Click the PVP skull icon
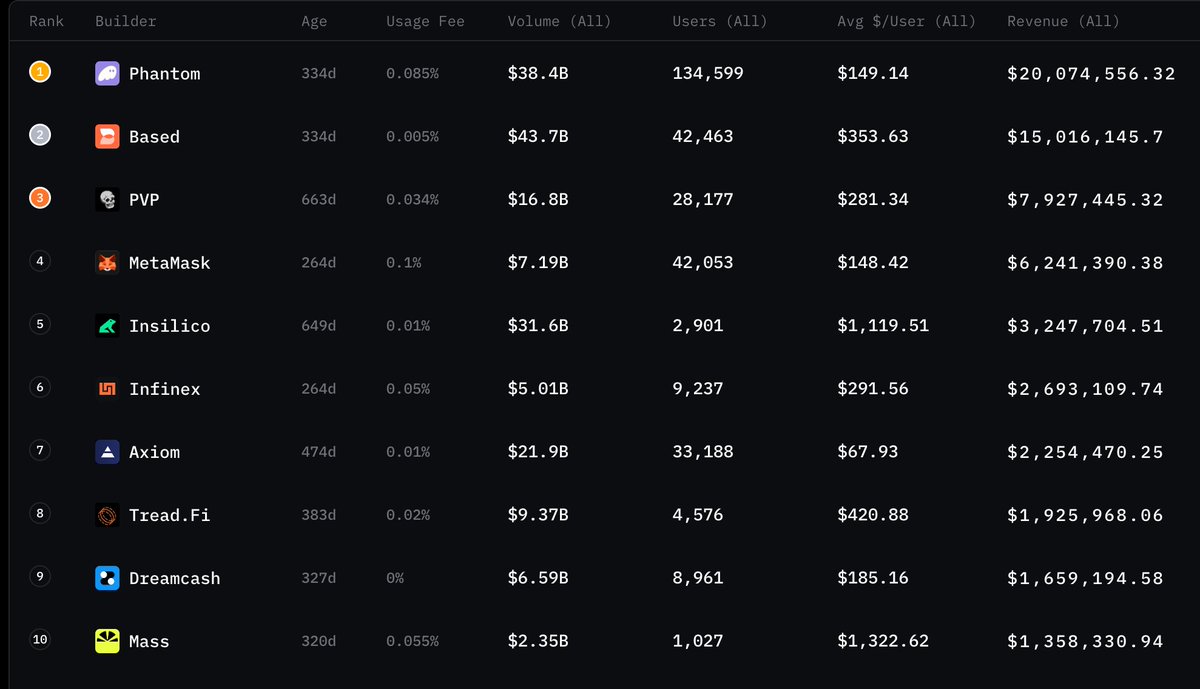The image size is (1200, 689). click(107, 199)
